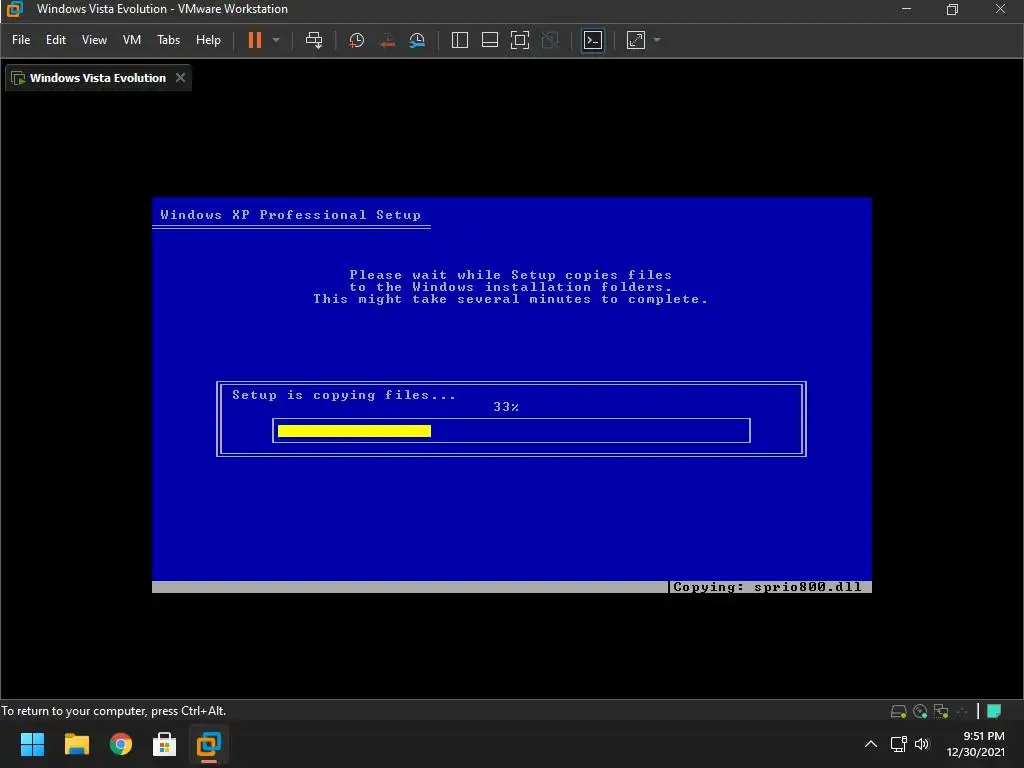The image size is (1024, 768).
Task: Enter full screen mode
Action: pyautogui.click(x=520, y=40)
